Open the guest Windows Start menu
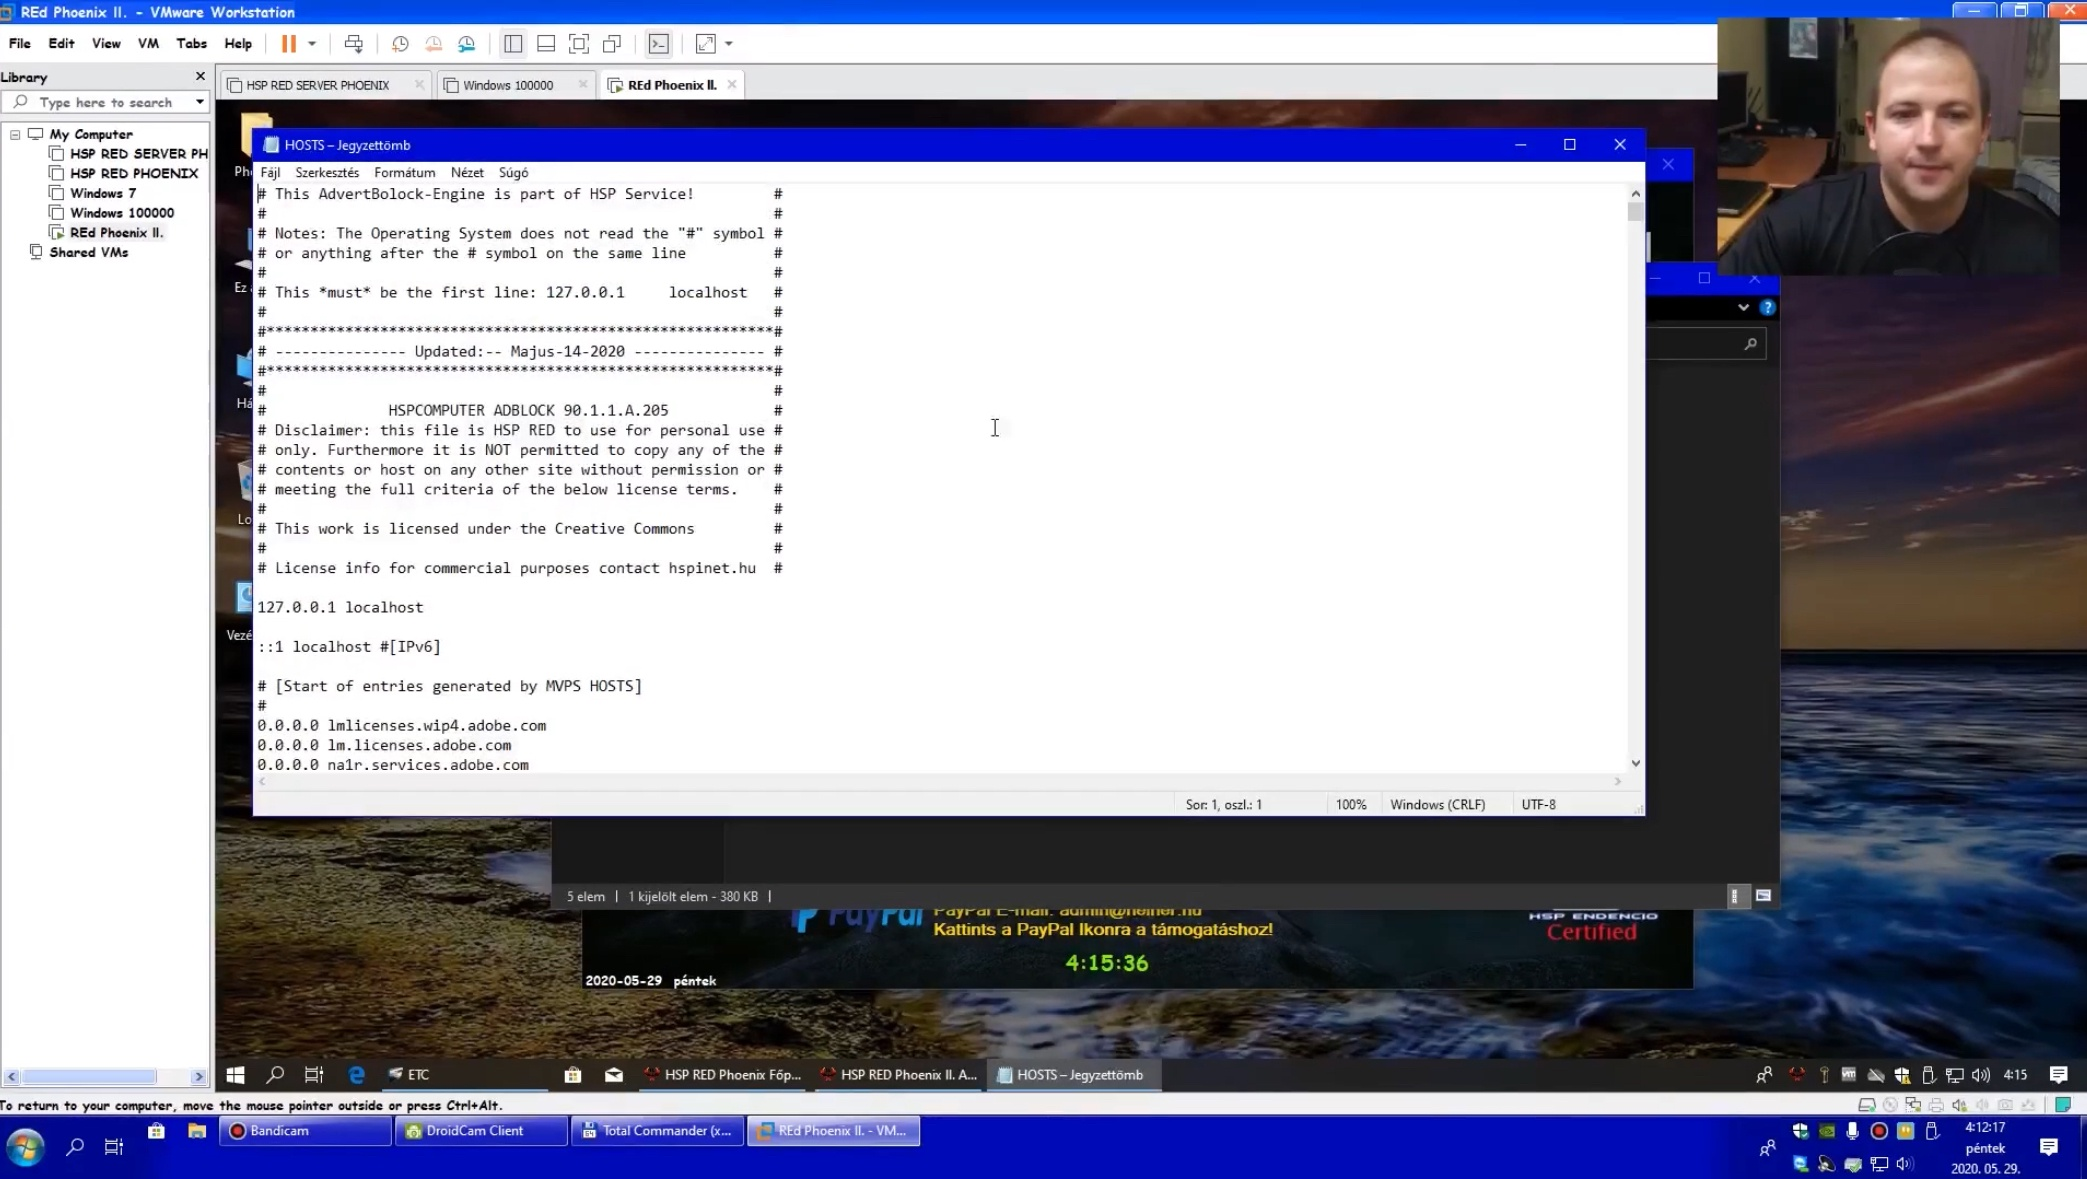This screenshot has height=1179, width=2087. (x=236, y=1074)
